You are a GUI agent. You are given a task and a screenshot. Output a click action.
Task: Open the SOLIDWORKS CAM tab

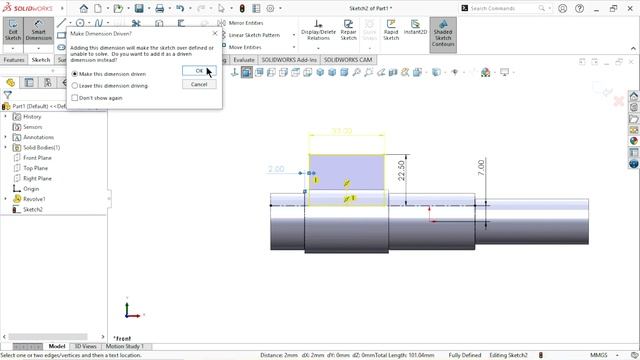click(x=348, y=60)
